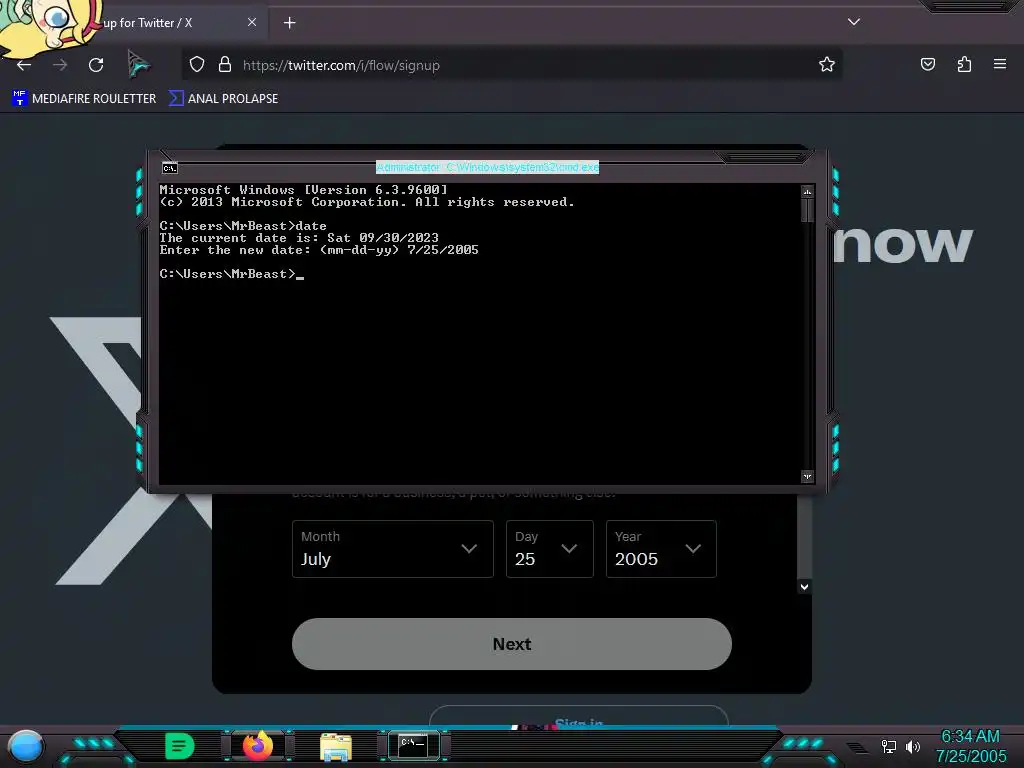Viewport: 1024px width, 768px height.
Task: Click the padlock site security icon
Action: (x=225, y=64)
